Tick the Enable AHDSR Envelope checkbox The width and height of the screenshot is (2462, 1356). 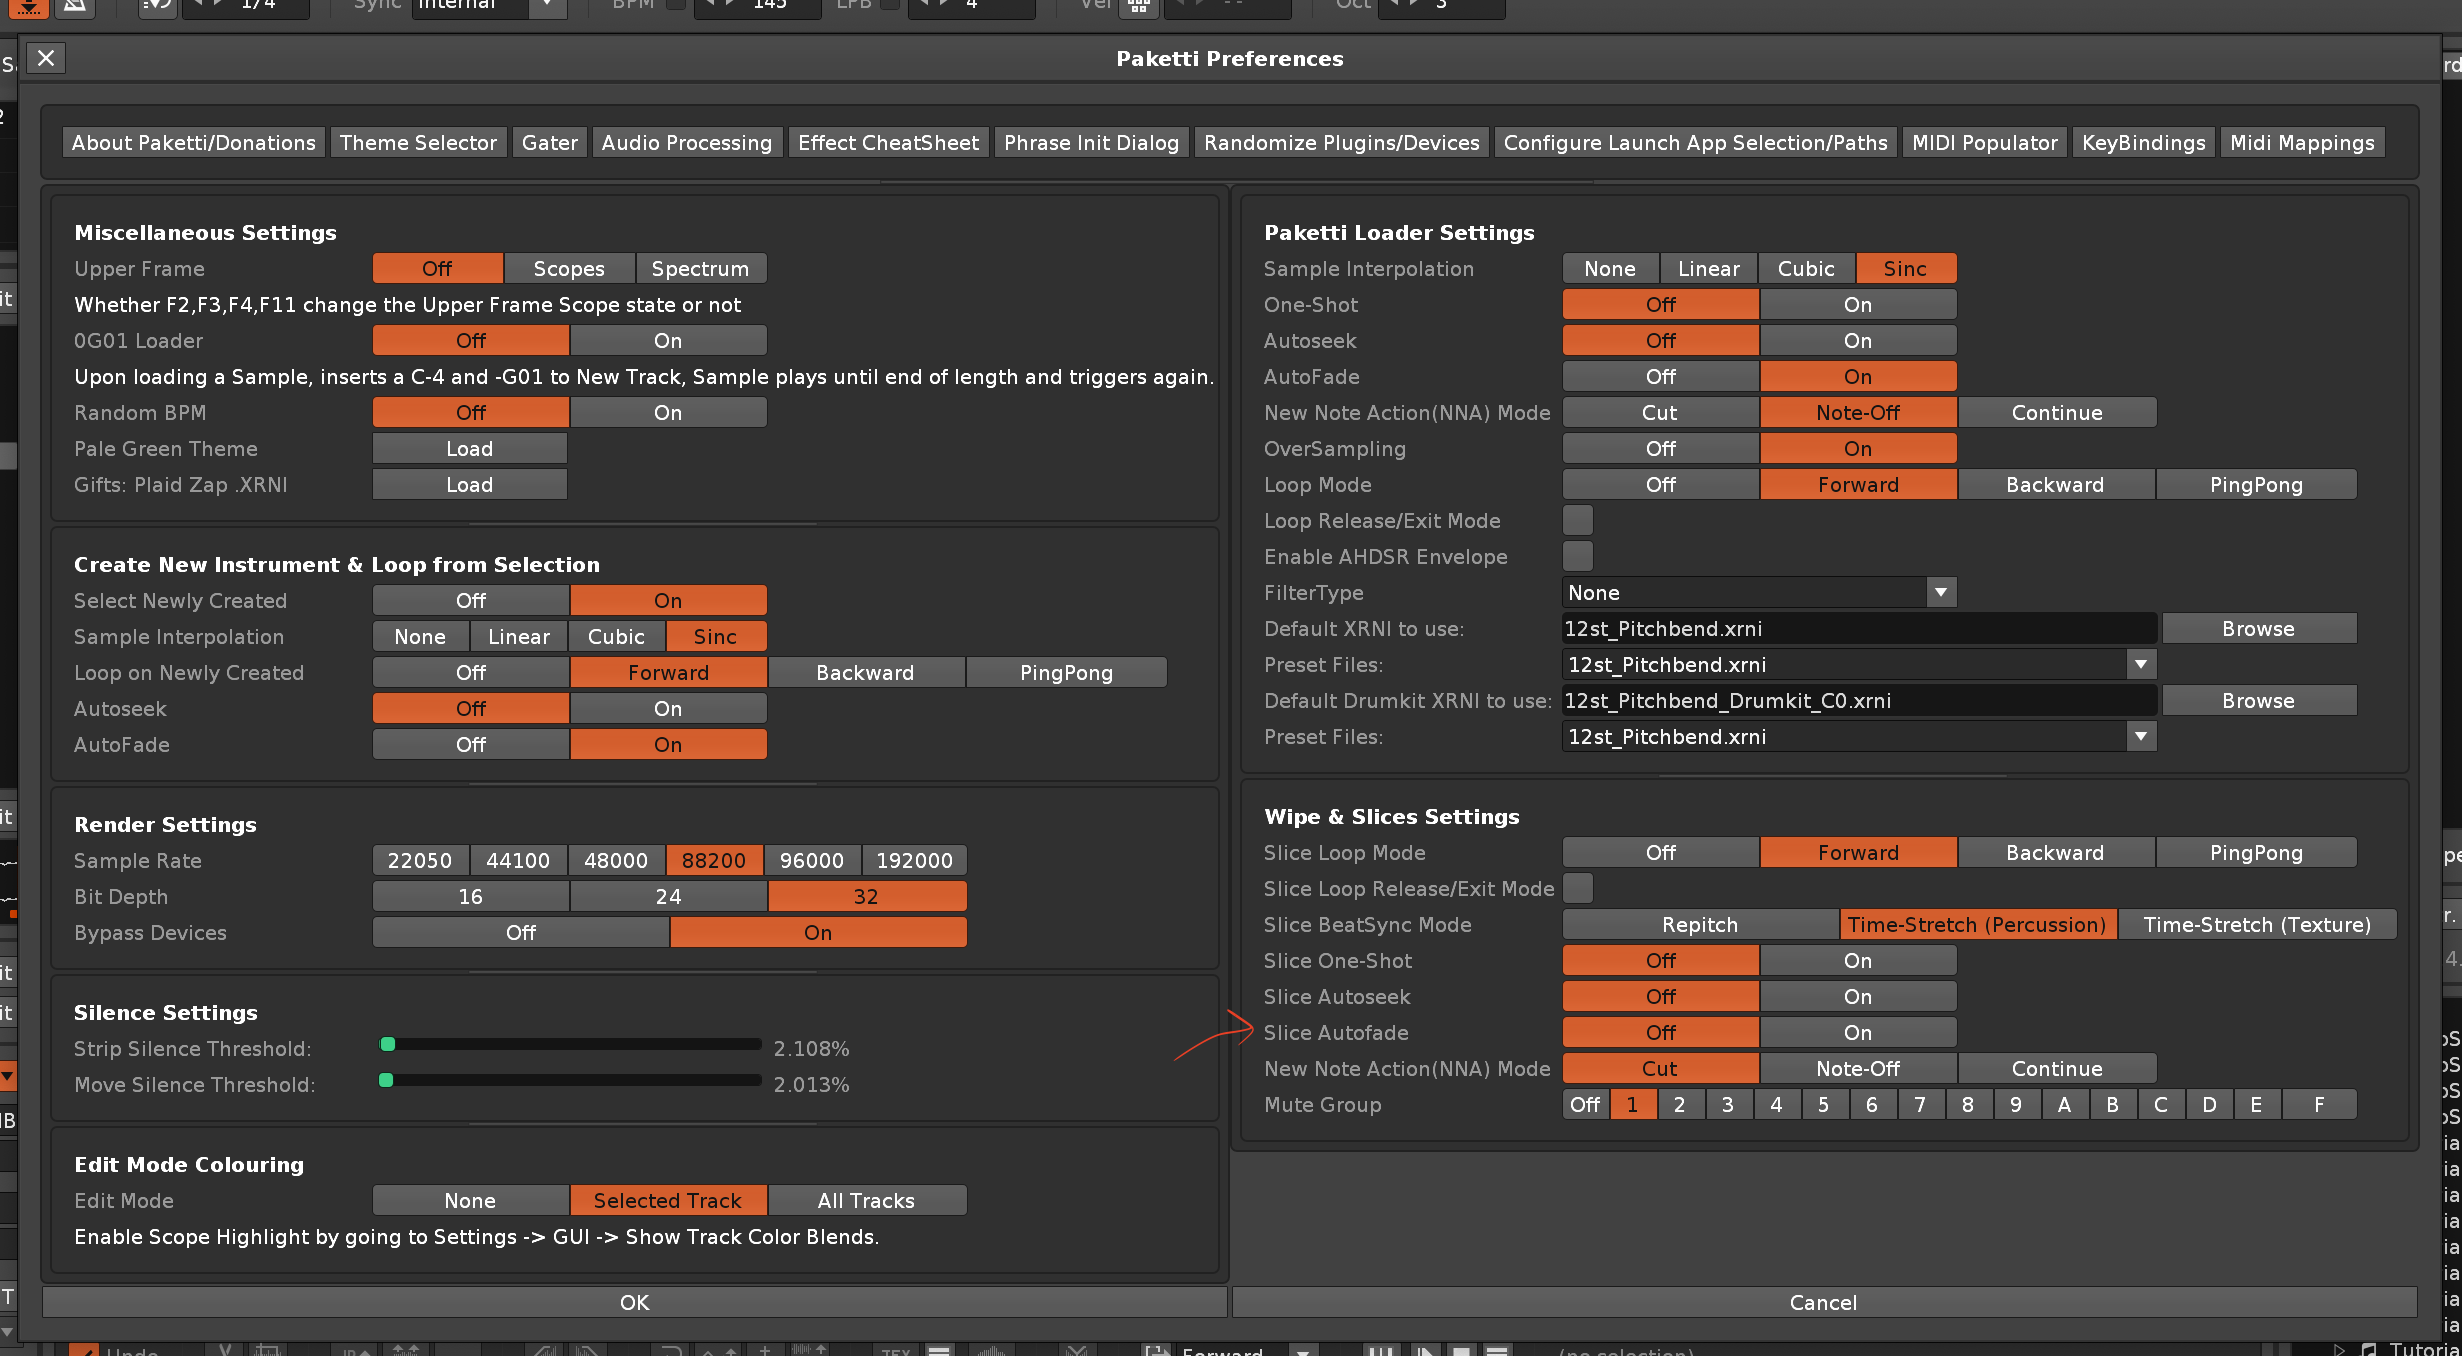[x=1577, y=557]
